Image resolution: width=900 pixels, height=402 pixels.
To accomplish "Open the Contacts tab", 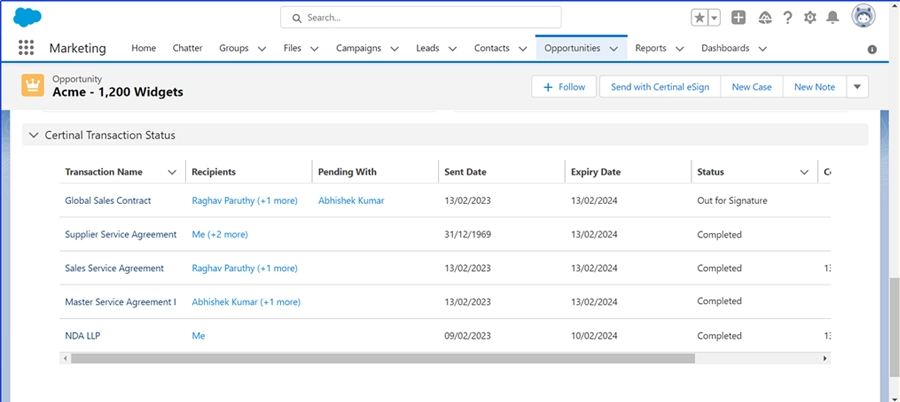I will [x=491, y=48].
